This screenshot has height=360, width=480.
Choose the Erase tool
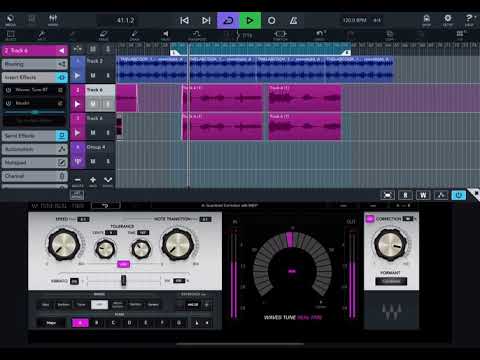(x=103, y=35)
